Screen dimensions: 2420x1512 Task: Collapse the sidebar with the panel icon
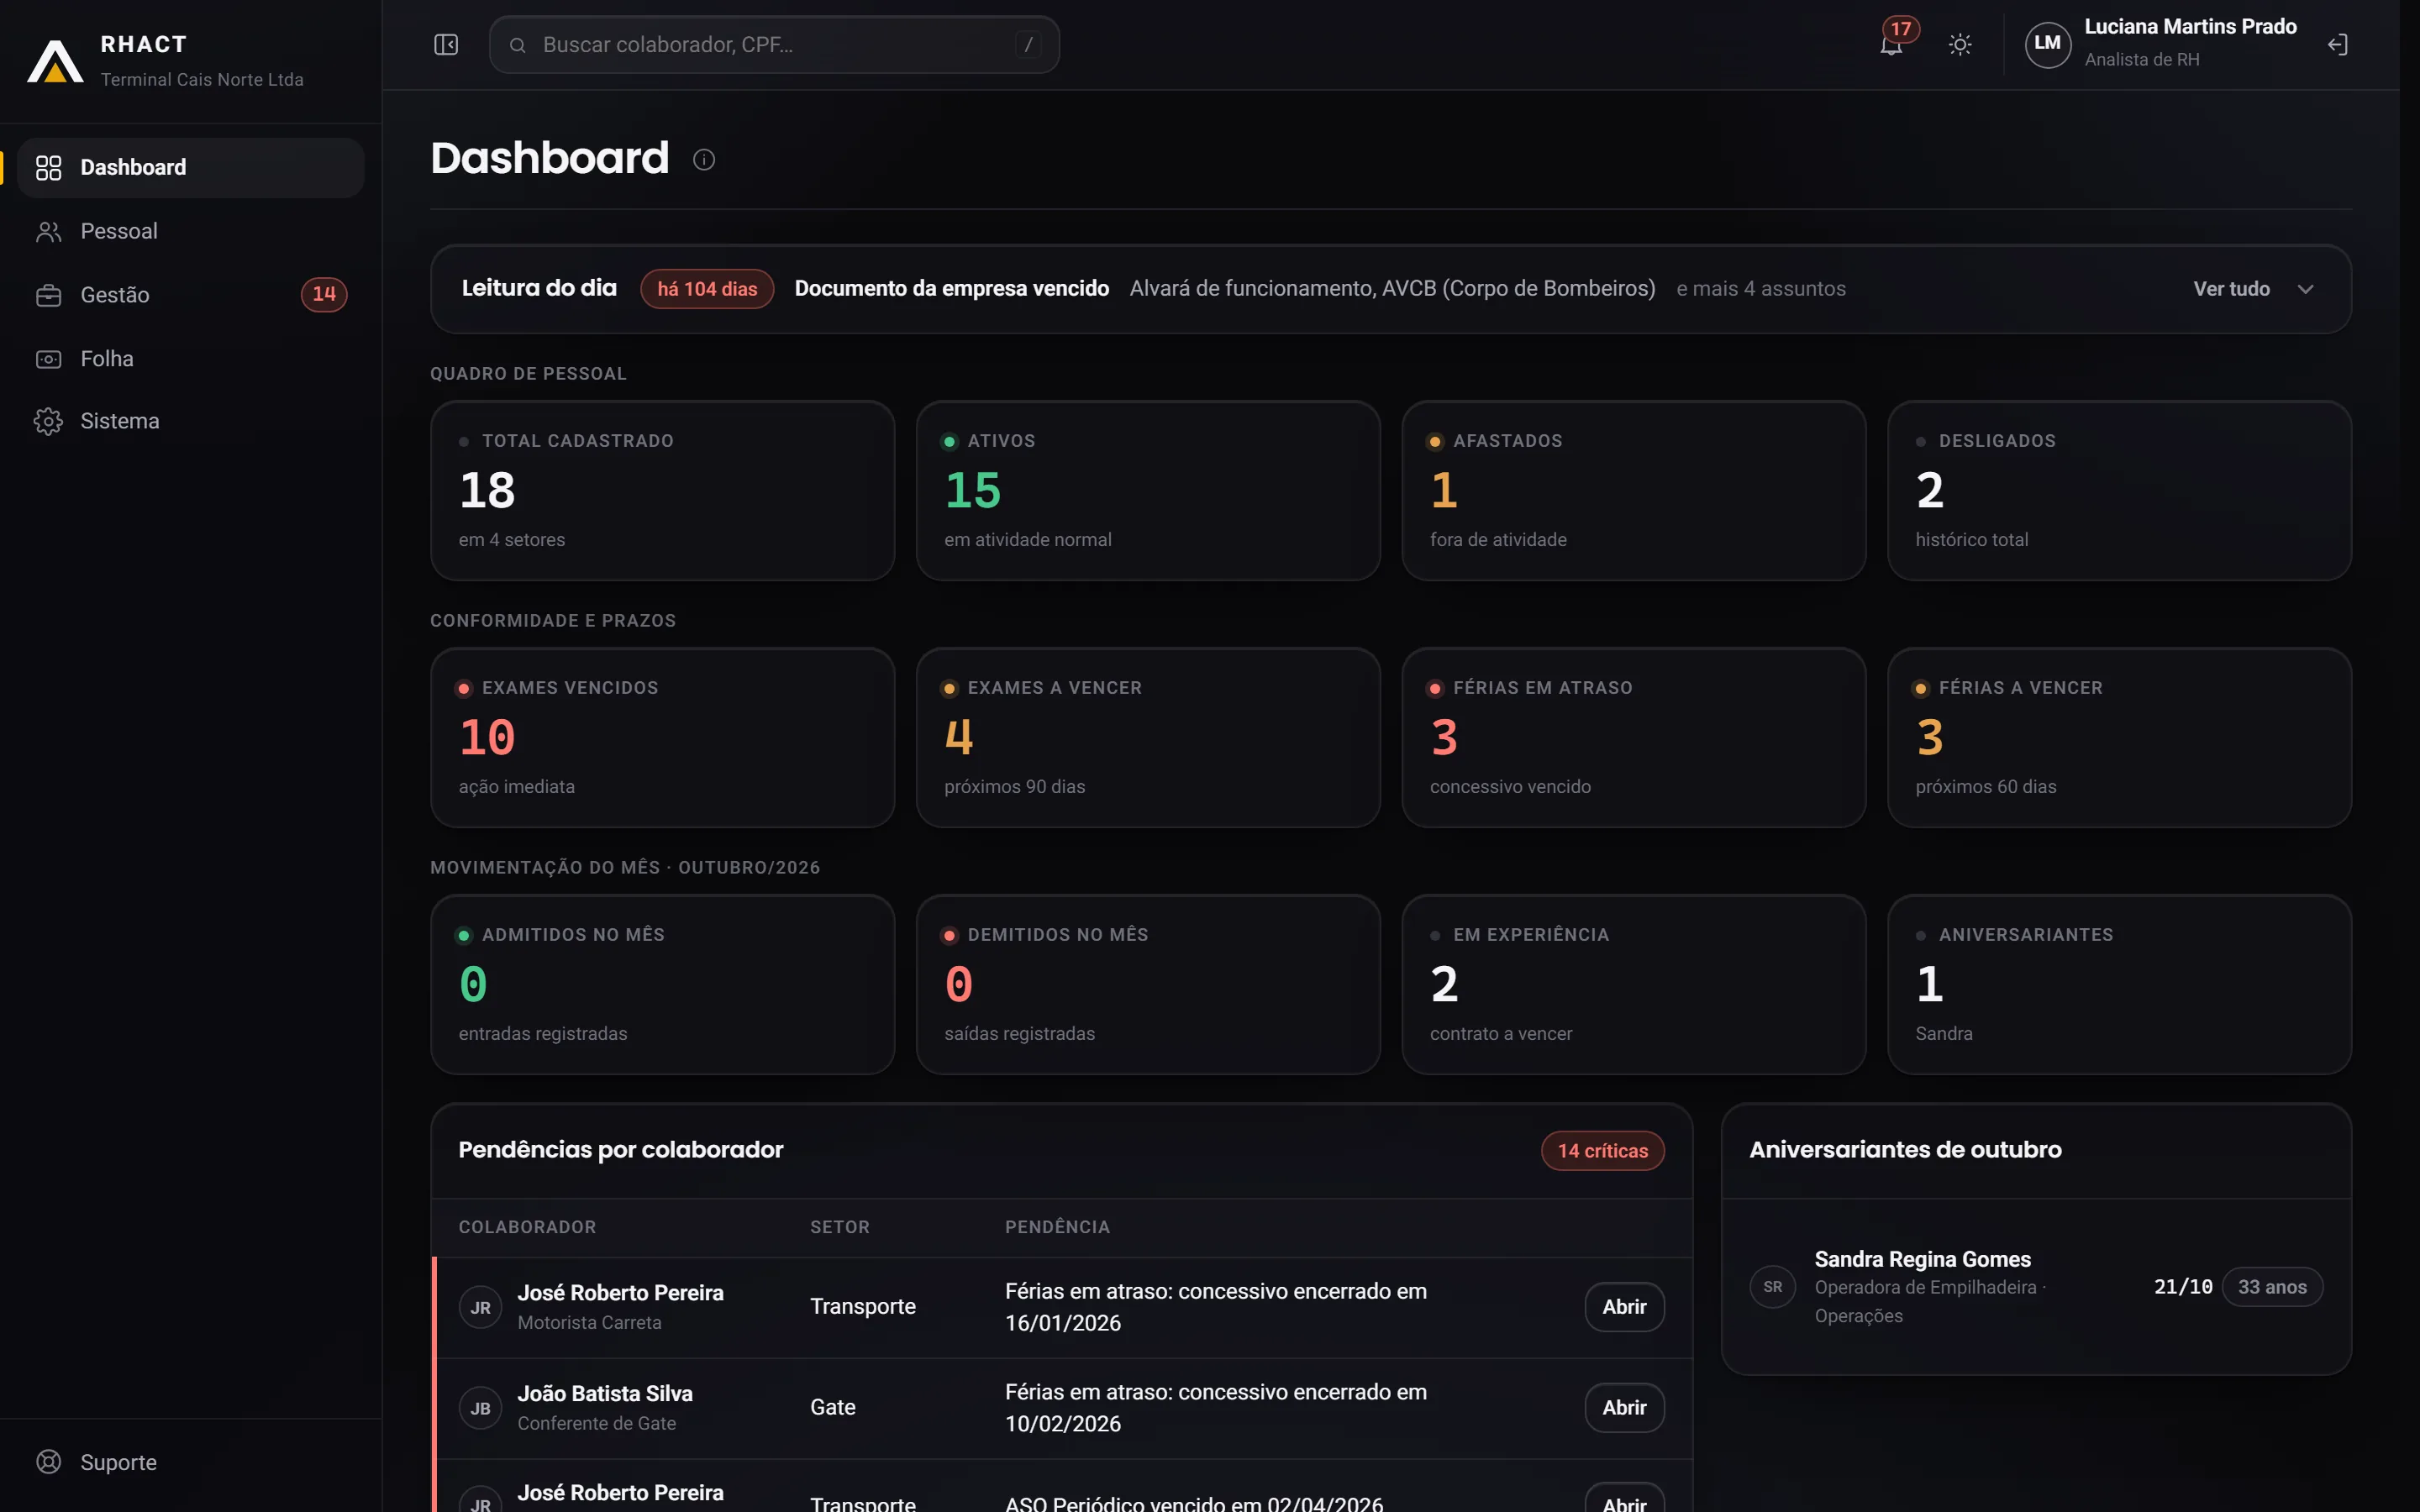pos(446,44)
